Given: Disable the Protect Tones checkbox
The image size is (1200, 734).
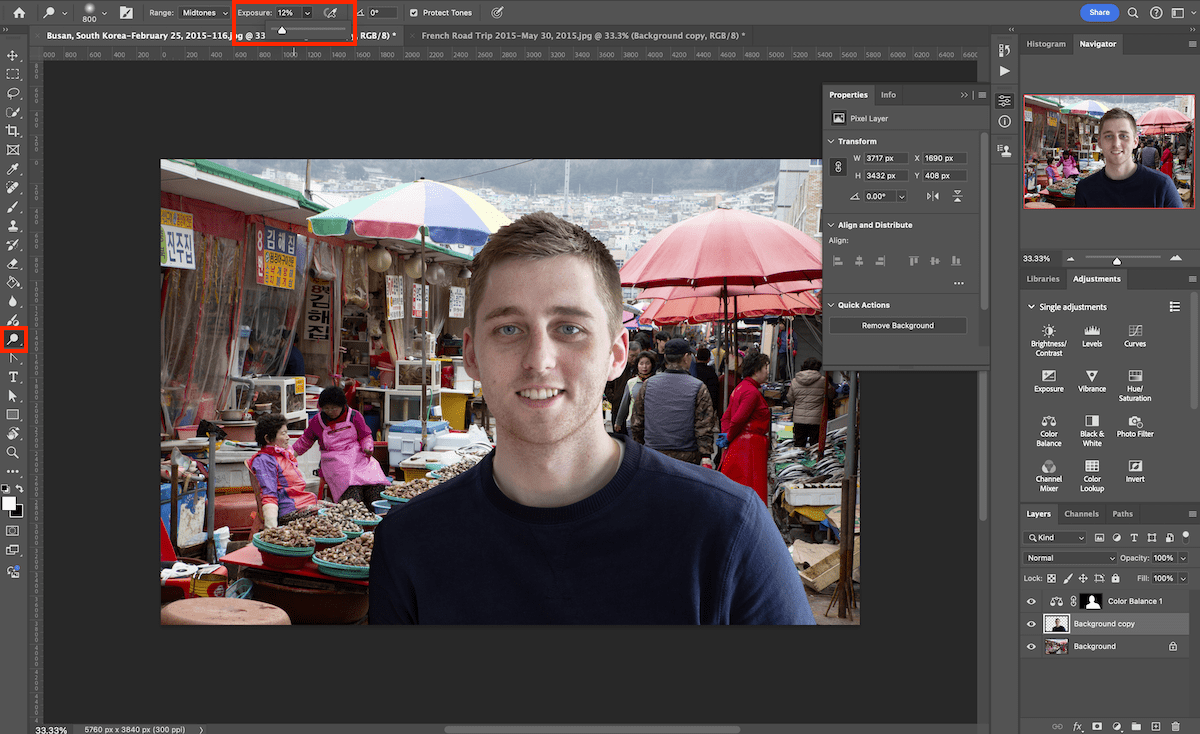Looking at the screenshot, I should point(415,13).
